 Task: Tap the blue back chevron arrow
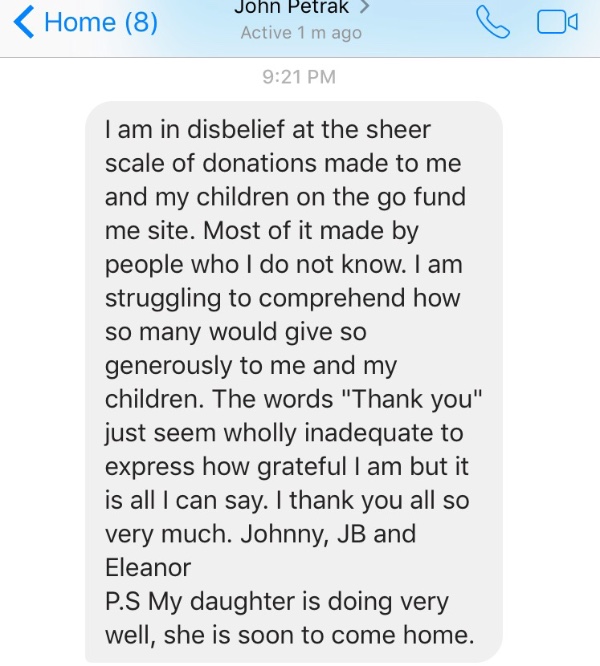point(24,22)
